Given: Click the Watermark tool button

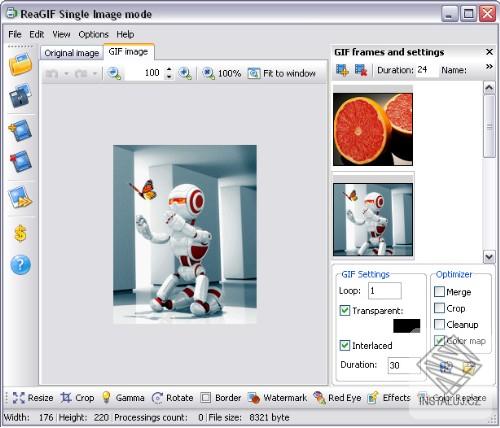Looking at the screenshot, I should pyautogui.click(x=277, y=398).
